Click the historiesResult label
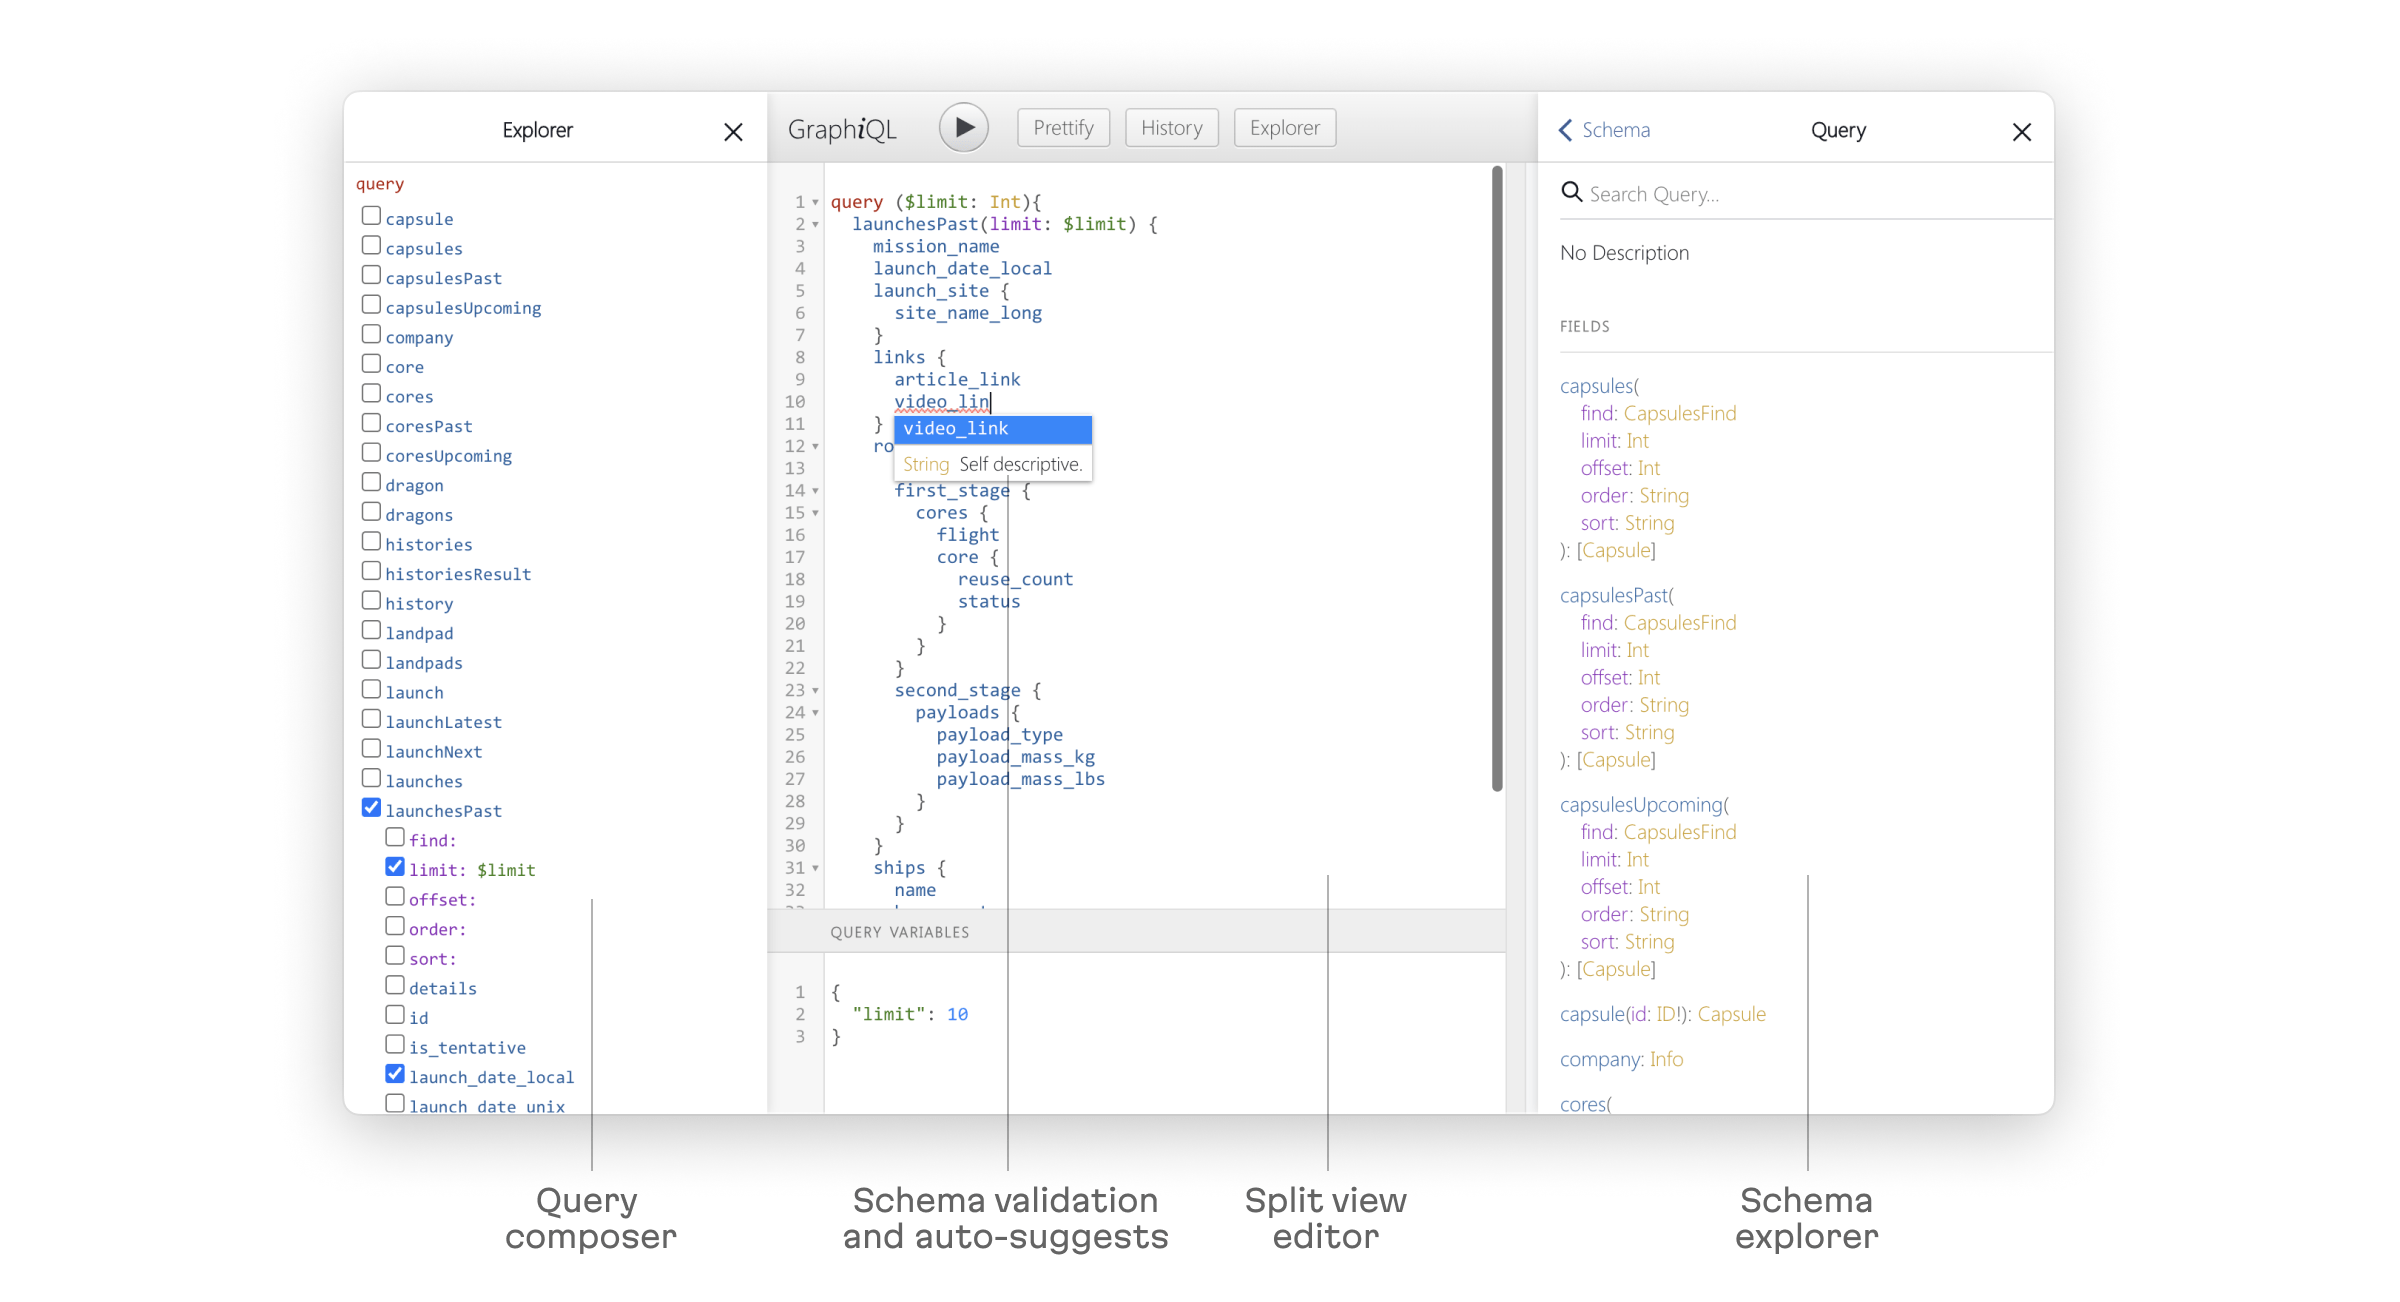The height and width of the screenshot is (1302, 2400). (458, 574)
